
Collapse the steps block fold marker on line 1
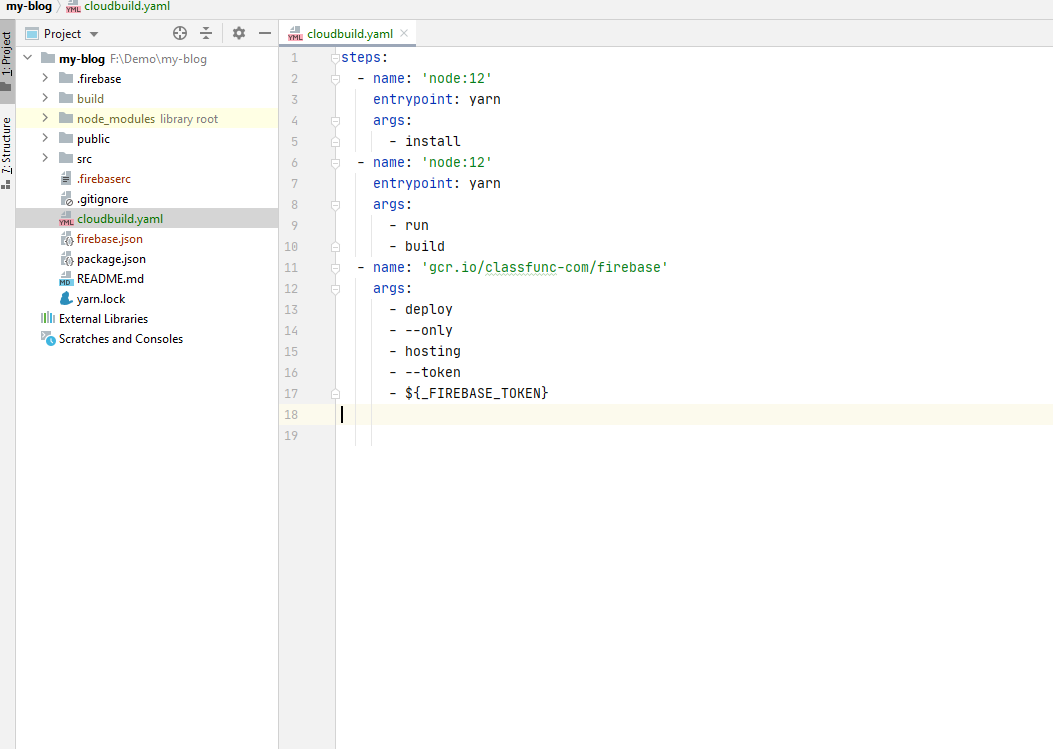(x=336, y=58)
